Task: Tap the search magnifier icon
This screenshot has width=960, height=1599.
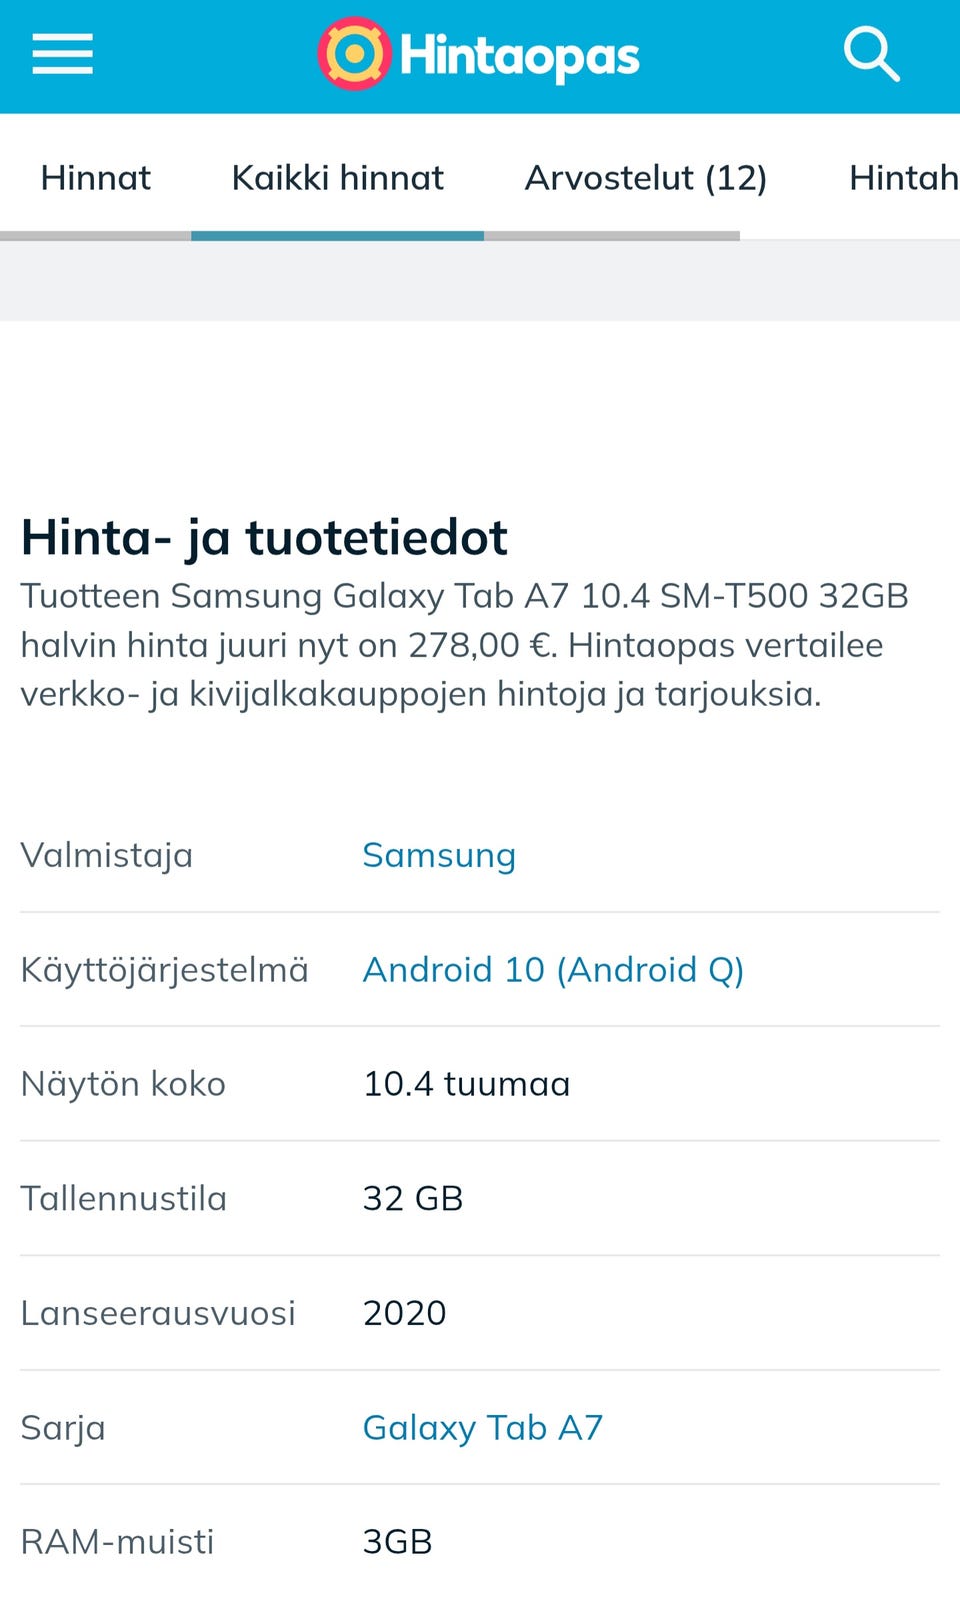Action: pos(871,54)
